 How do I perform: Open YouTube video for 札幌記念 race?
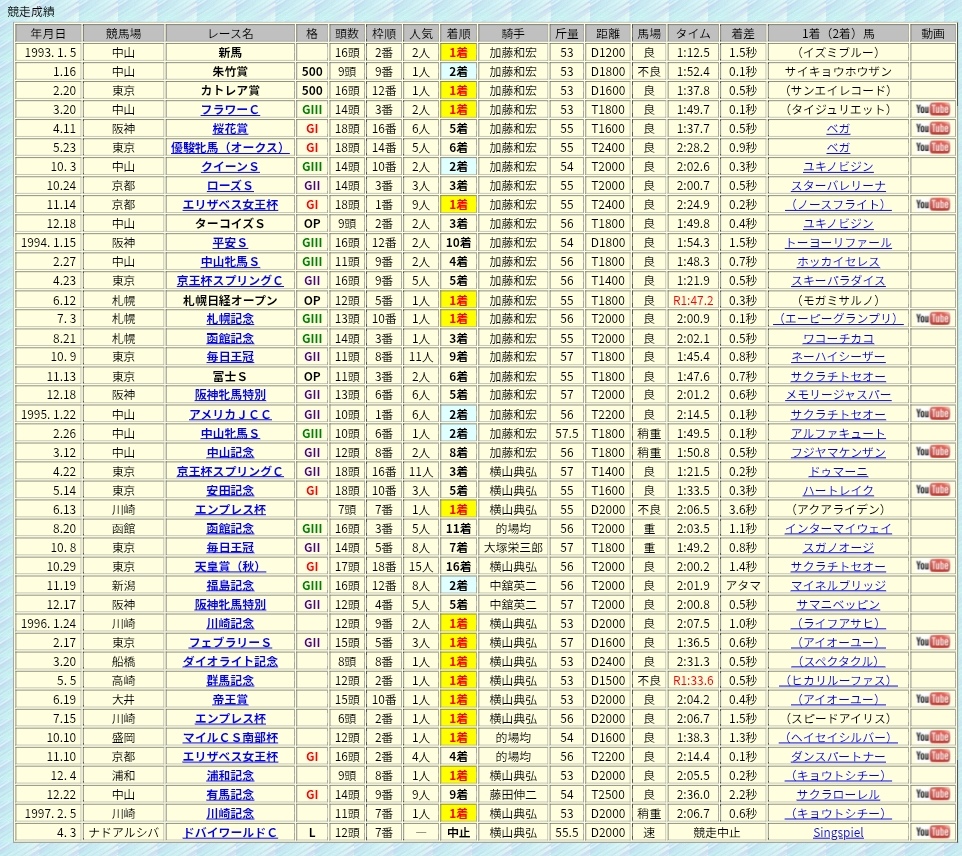click(x=932, y=318)
